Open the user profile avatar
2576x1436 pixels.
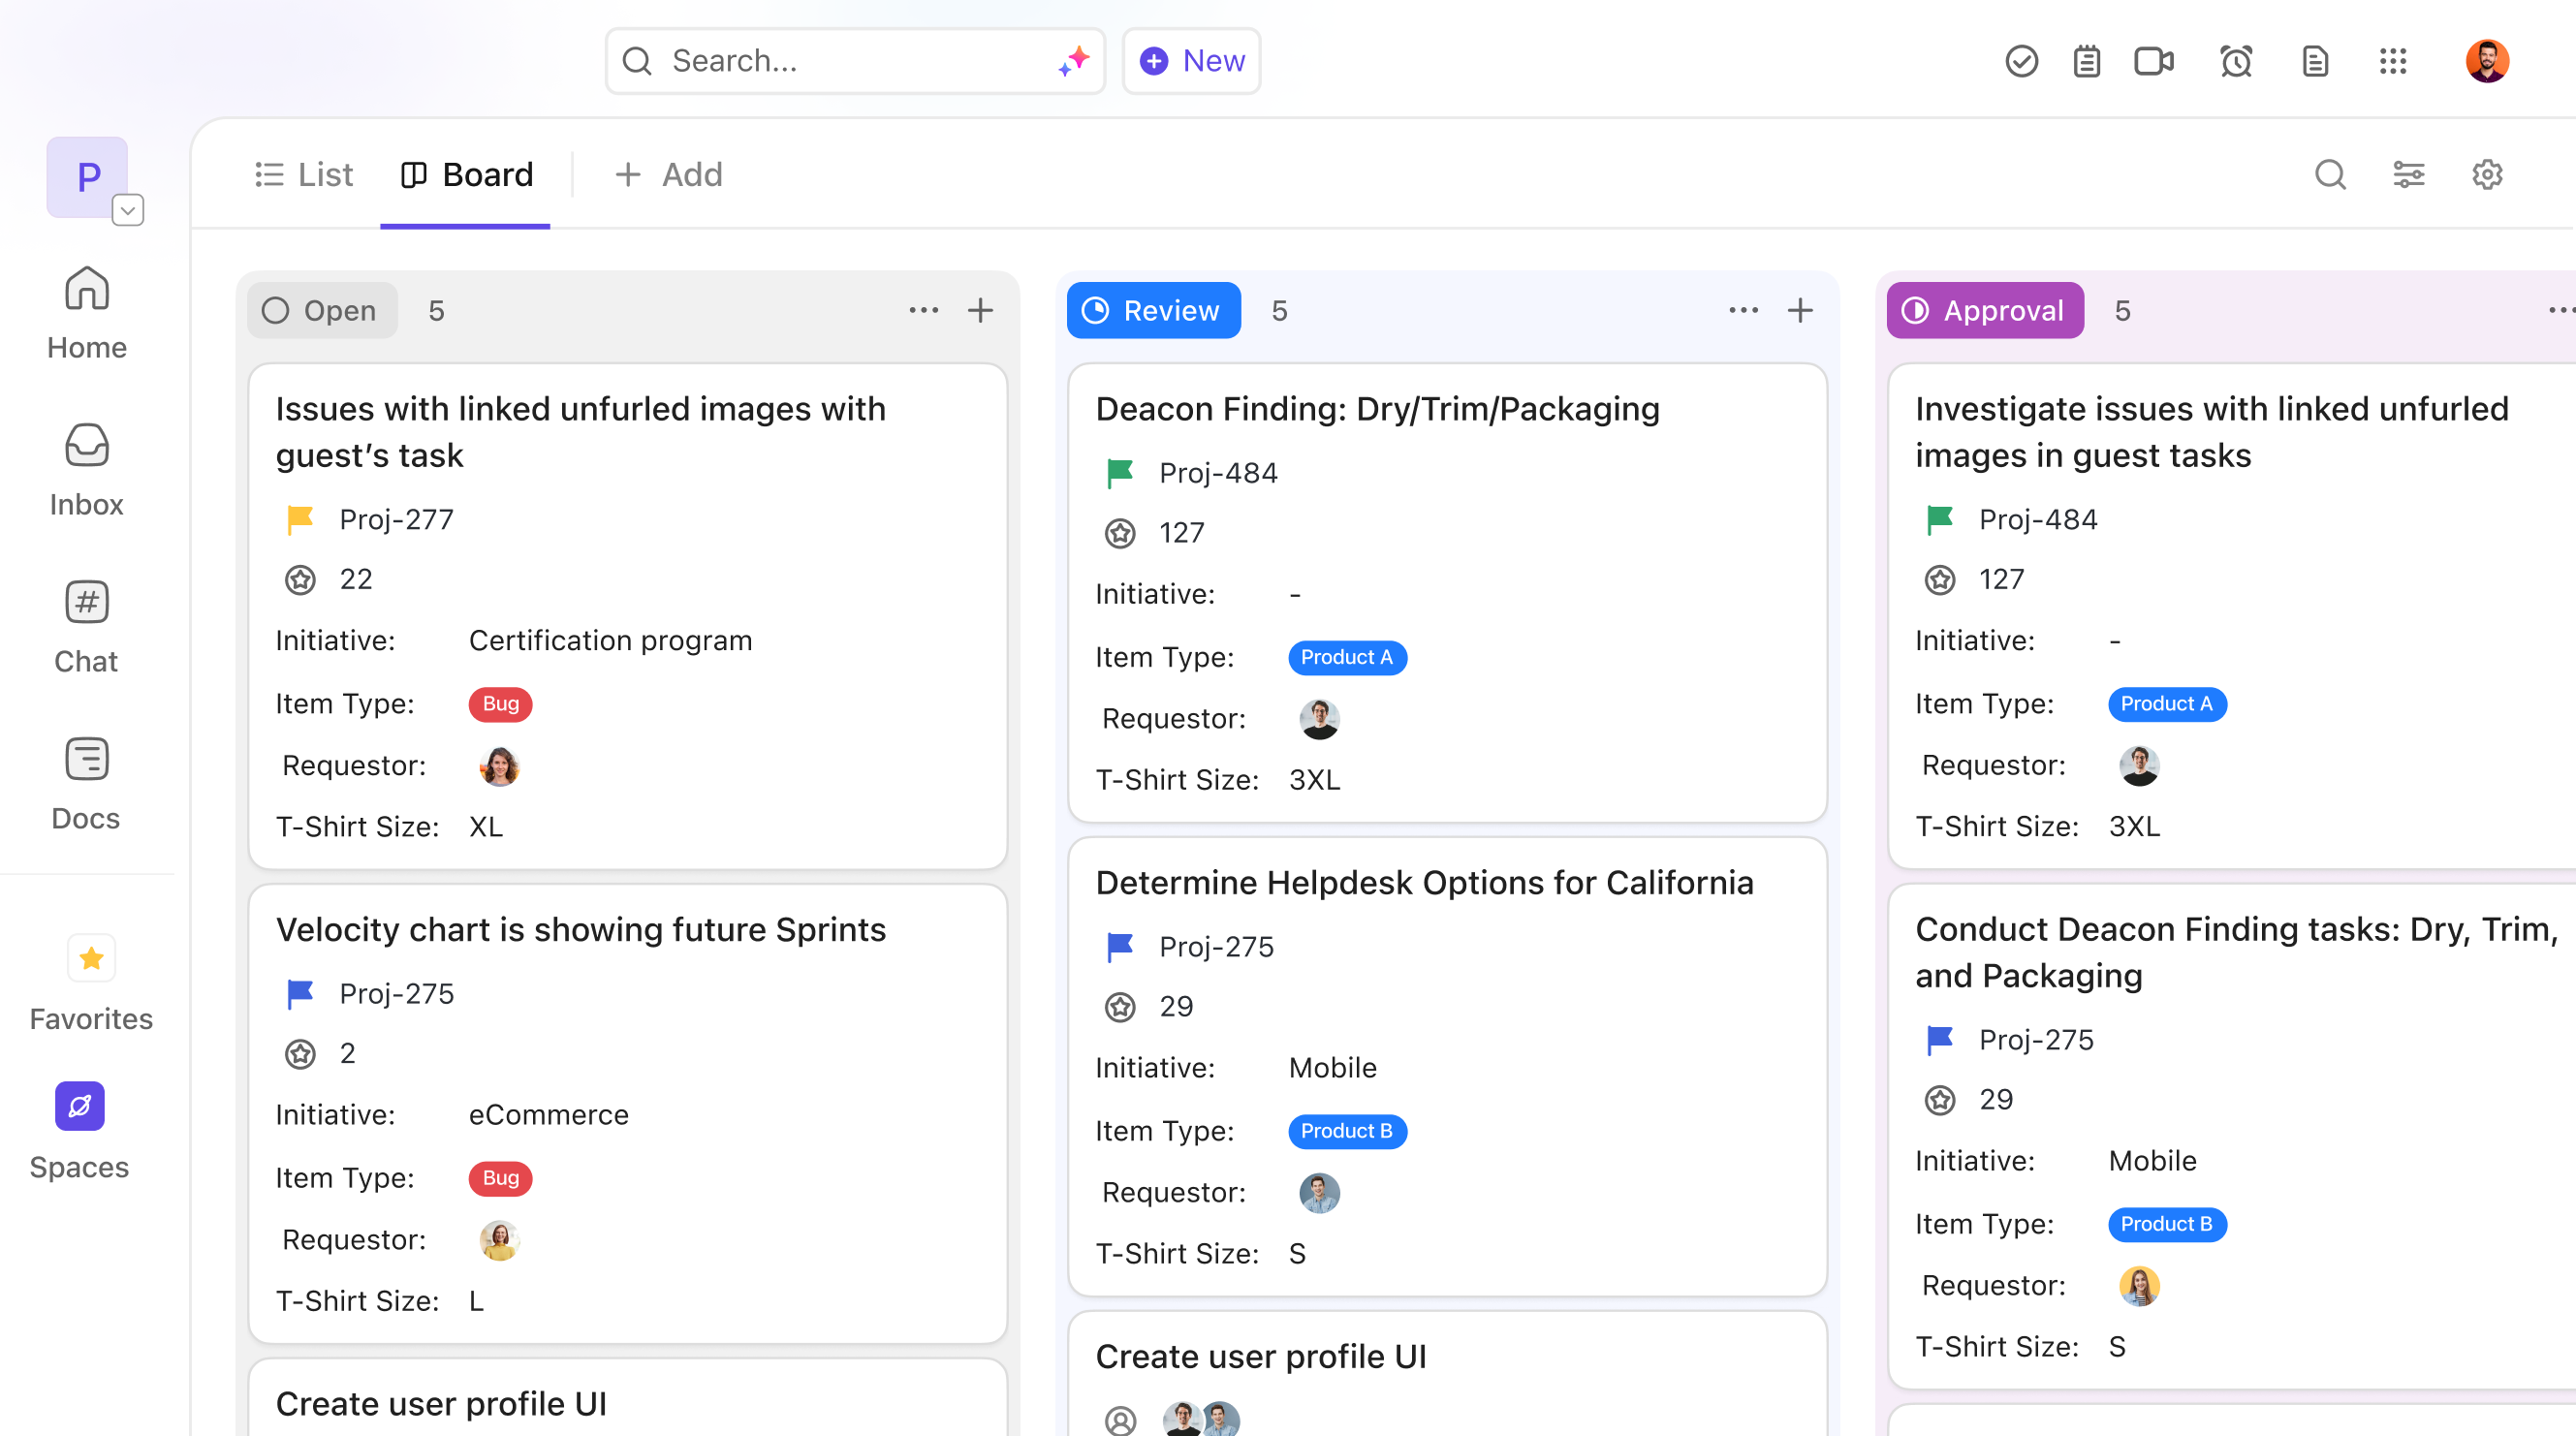tap(2487, 61)
